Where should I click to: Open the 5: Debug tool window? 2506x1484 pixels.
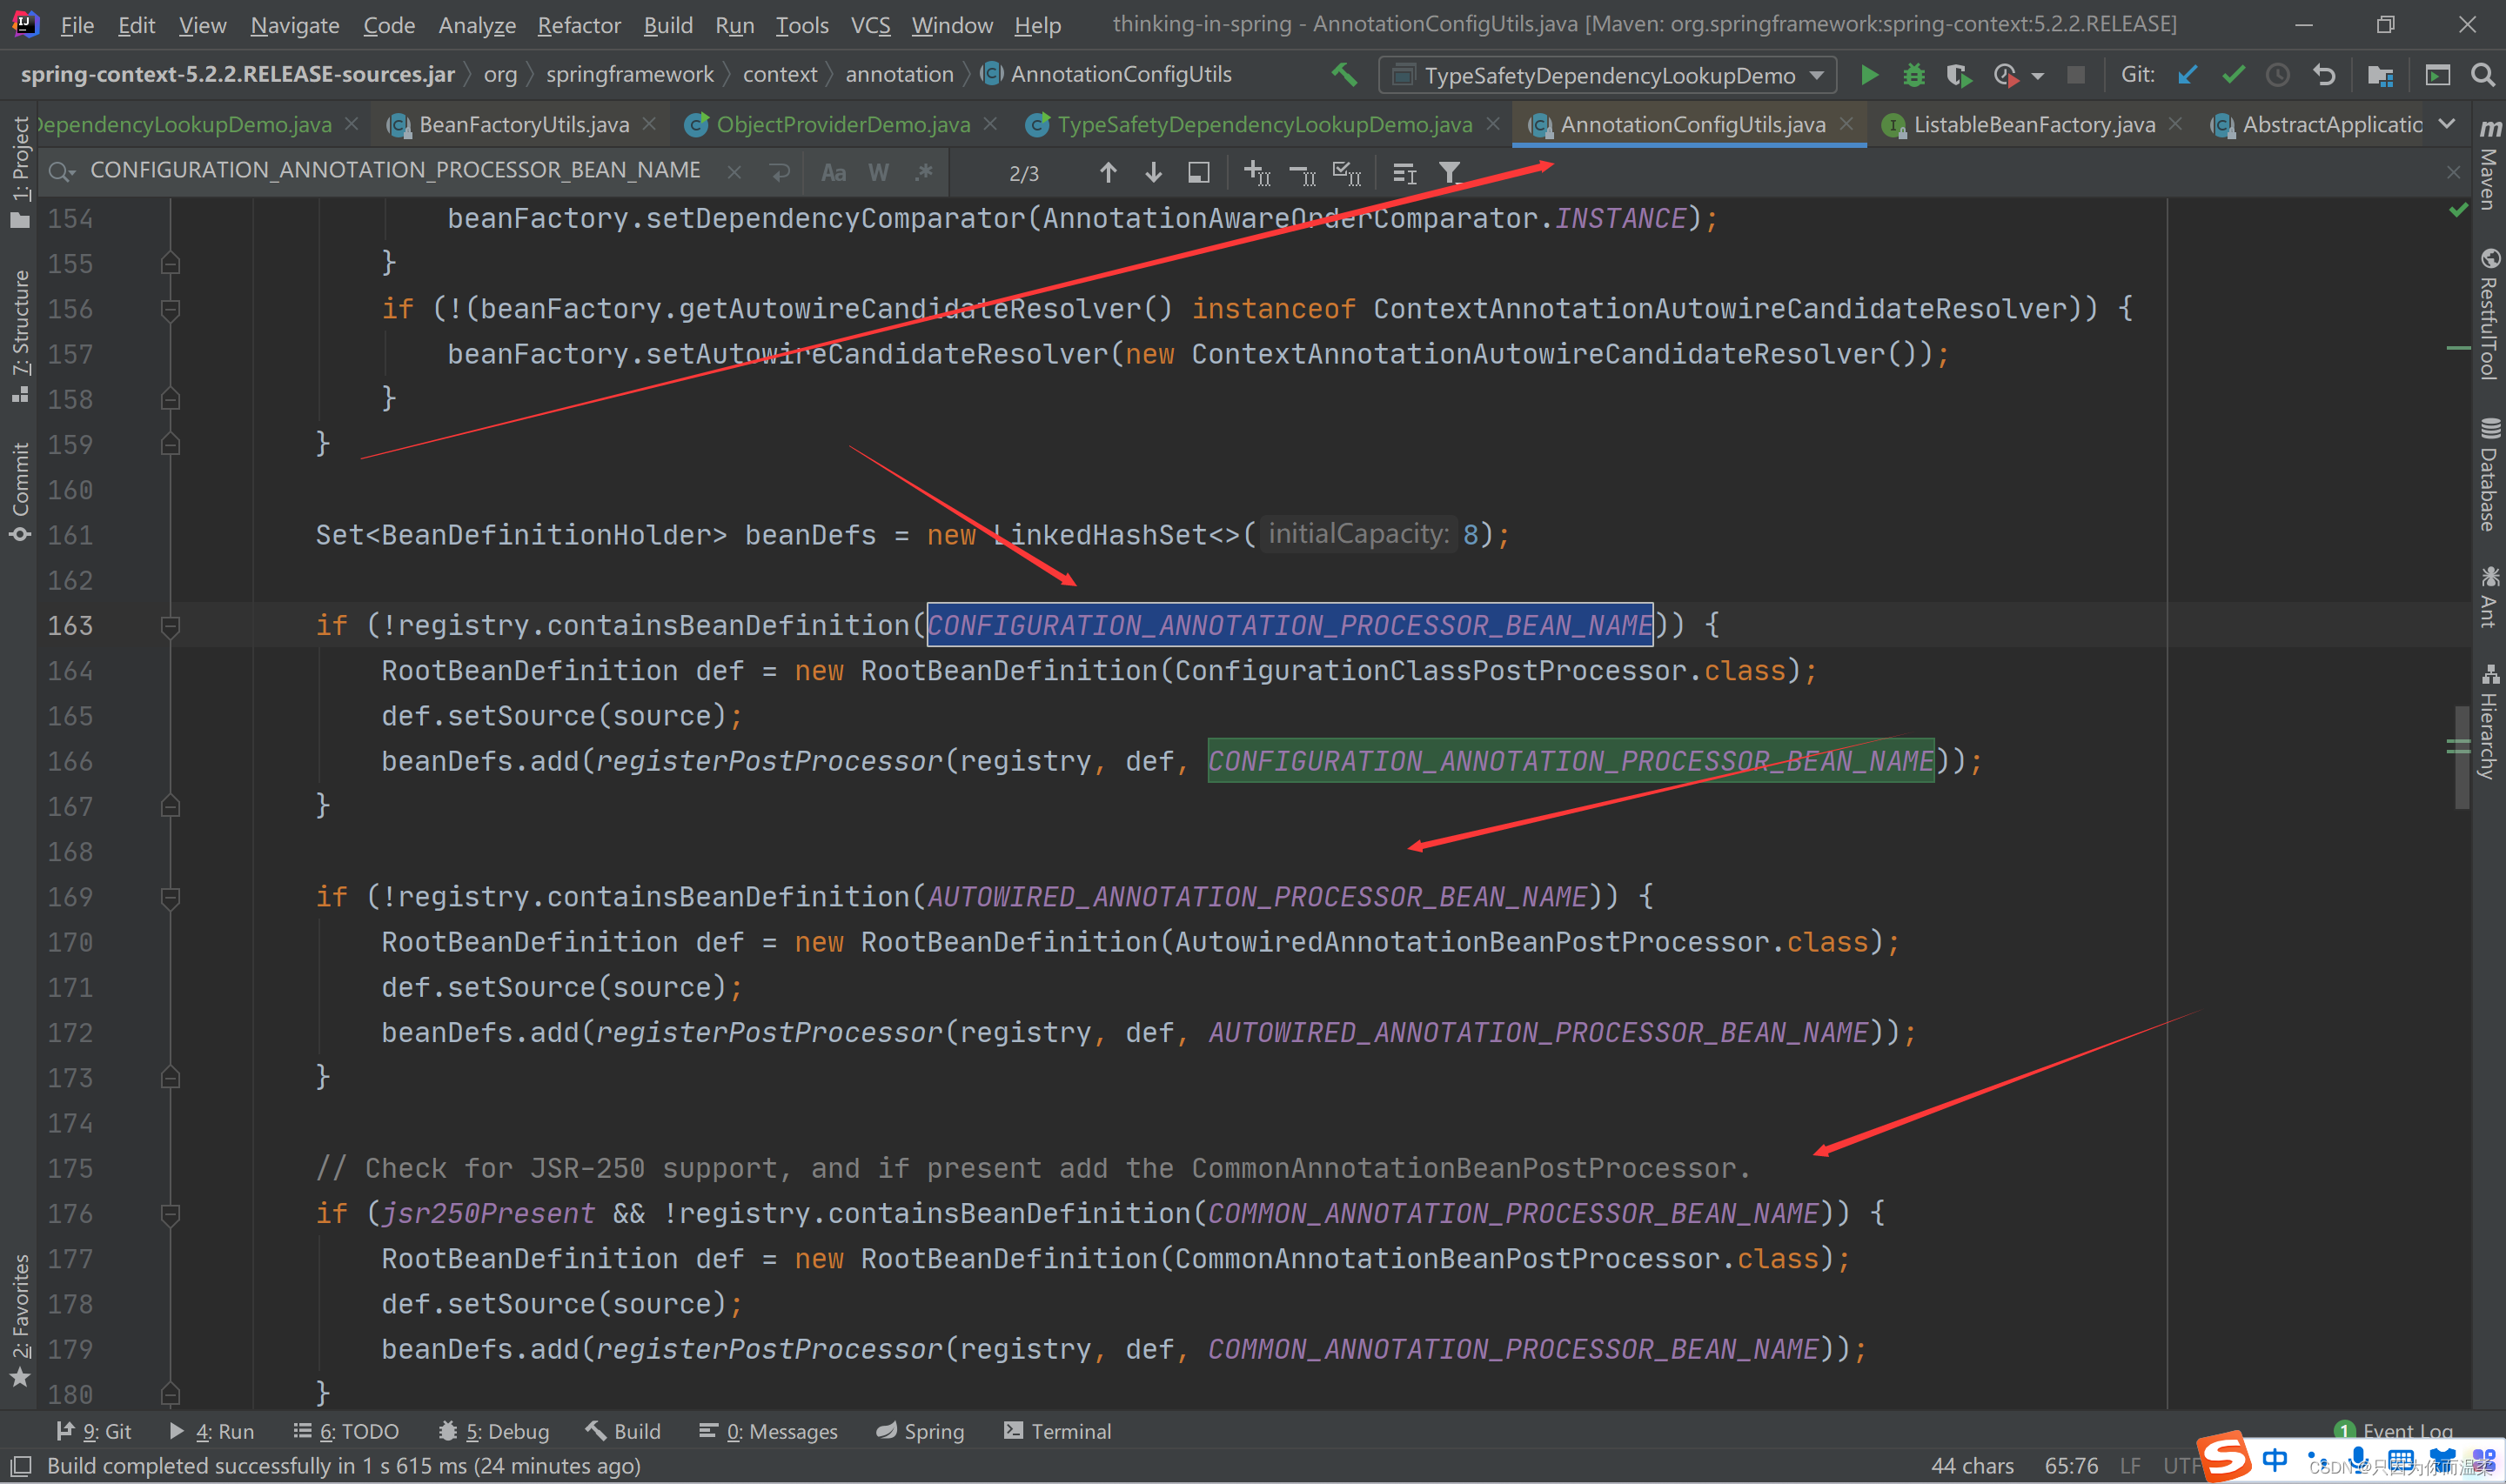(x=494, y=1431)
